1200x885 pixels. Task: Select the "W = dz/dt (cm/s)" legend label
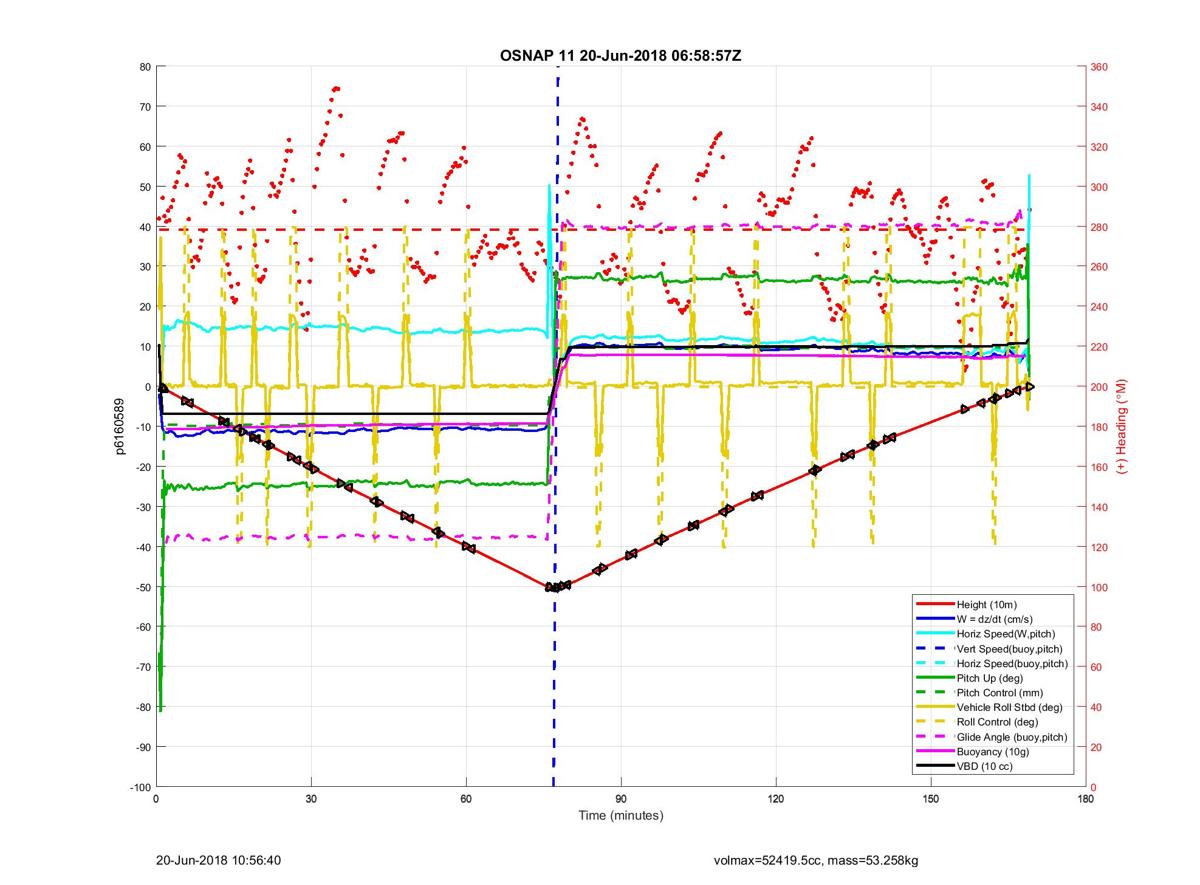pos(995,619)
